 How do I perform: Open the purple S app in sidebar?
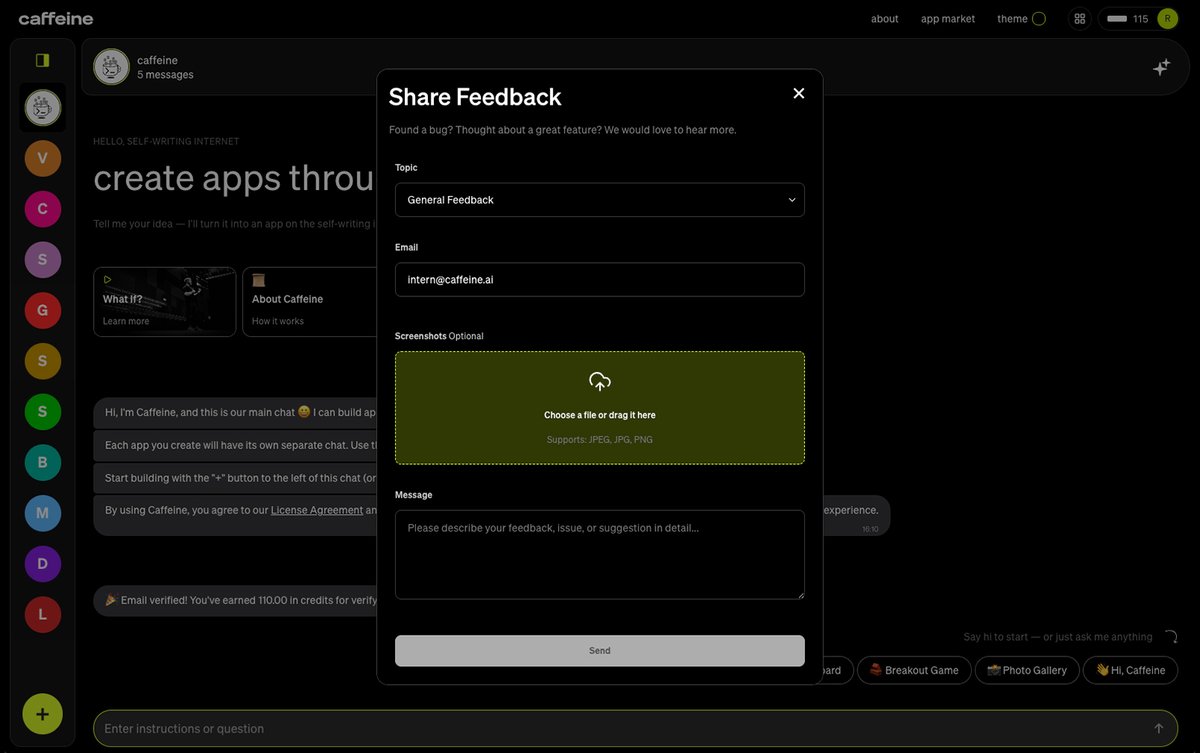point(43,260)
